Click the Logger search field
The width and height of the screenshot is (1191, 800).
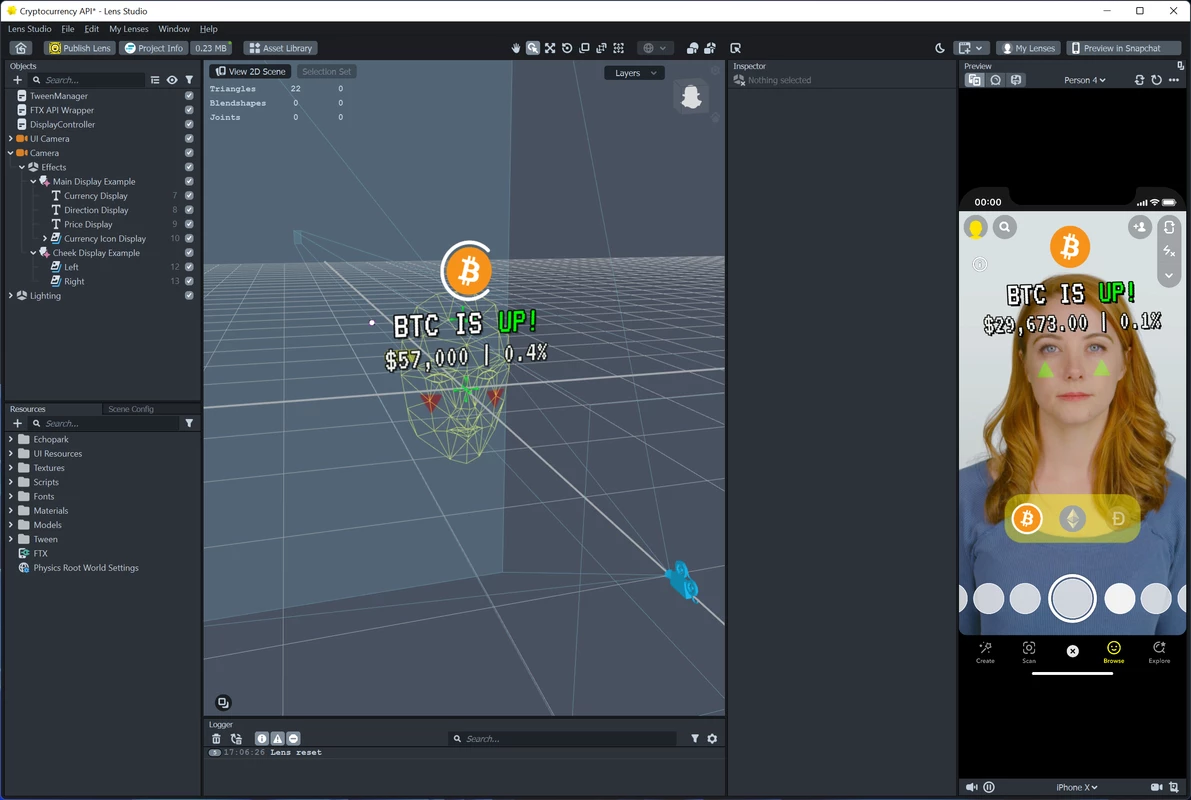click(x=563, y=738)
